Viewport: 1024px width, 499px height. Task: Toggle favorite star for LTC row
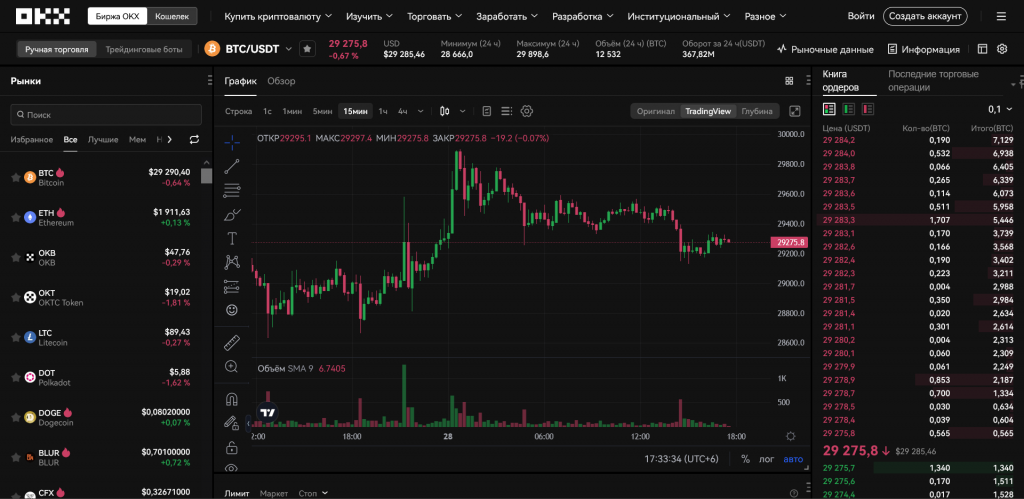(16, 338)
